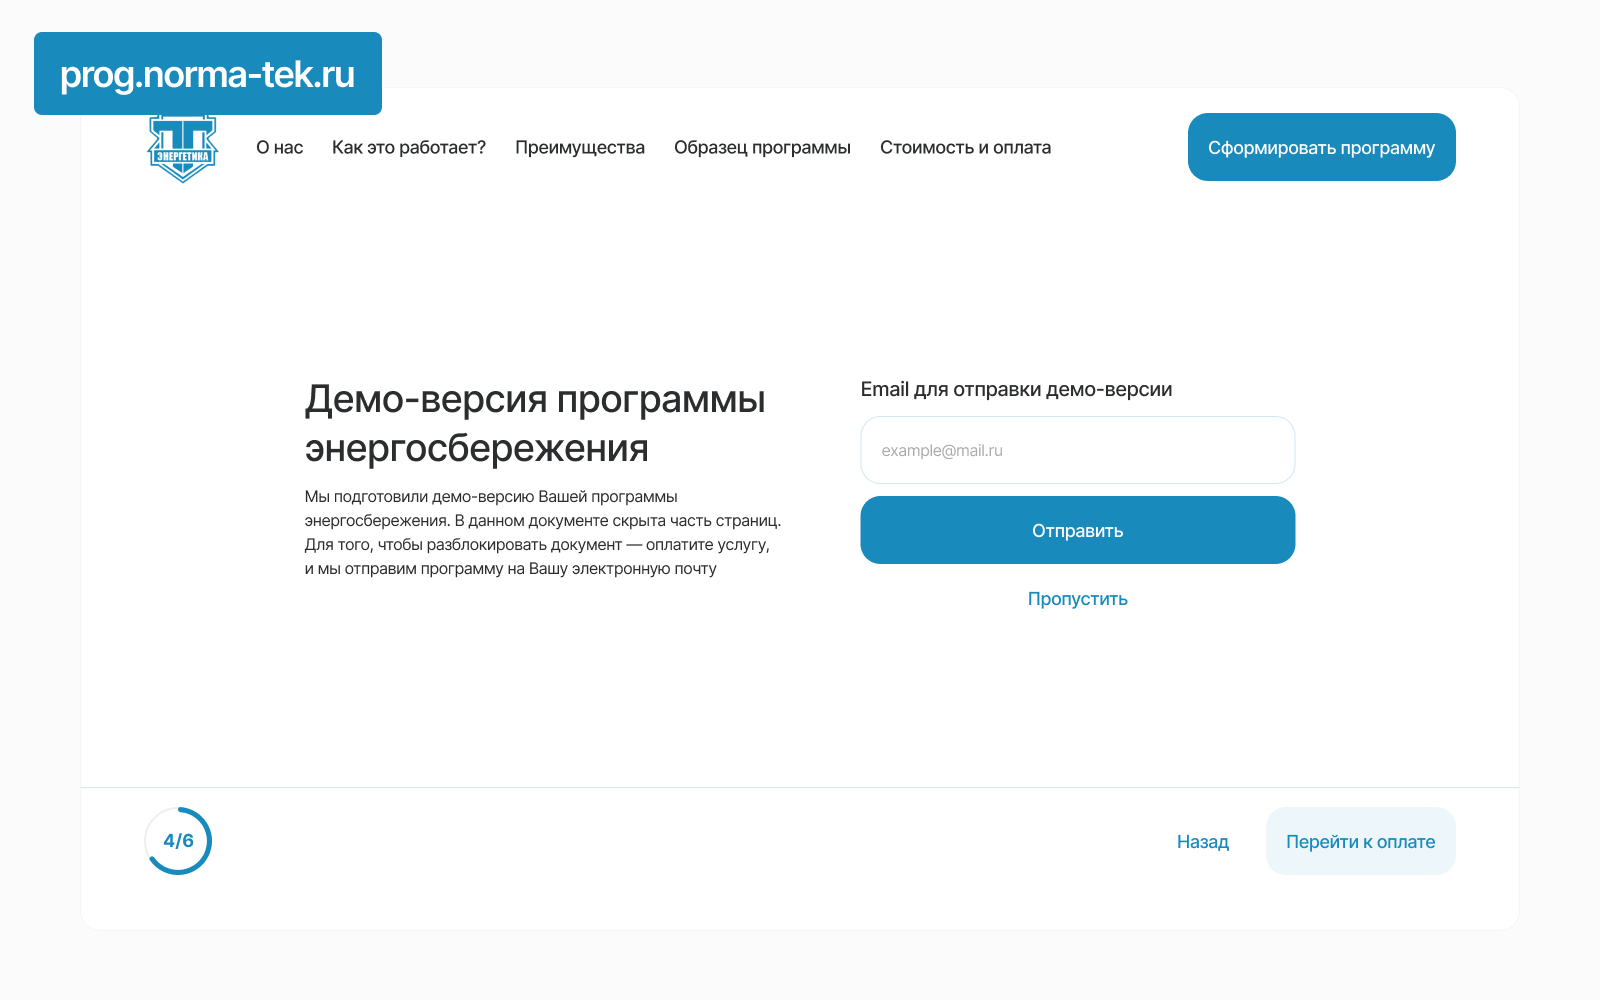This screenshot has height=1000, width=1600.
Task: Go to Как это работает? section
Action: point(408,148)
